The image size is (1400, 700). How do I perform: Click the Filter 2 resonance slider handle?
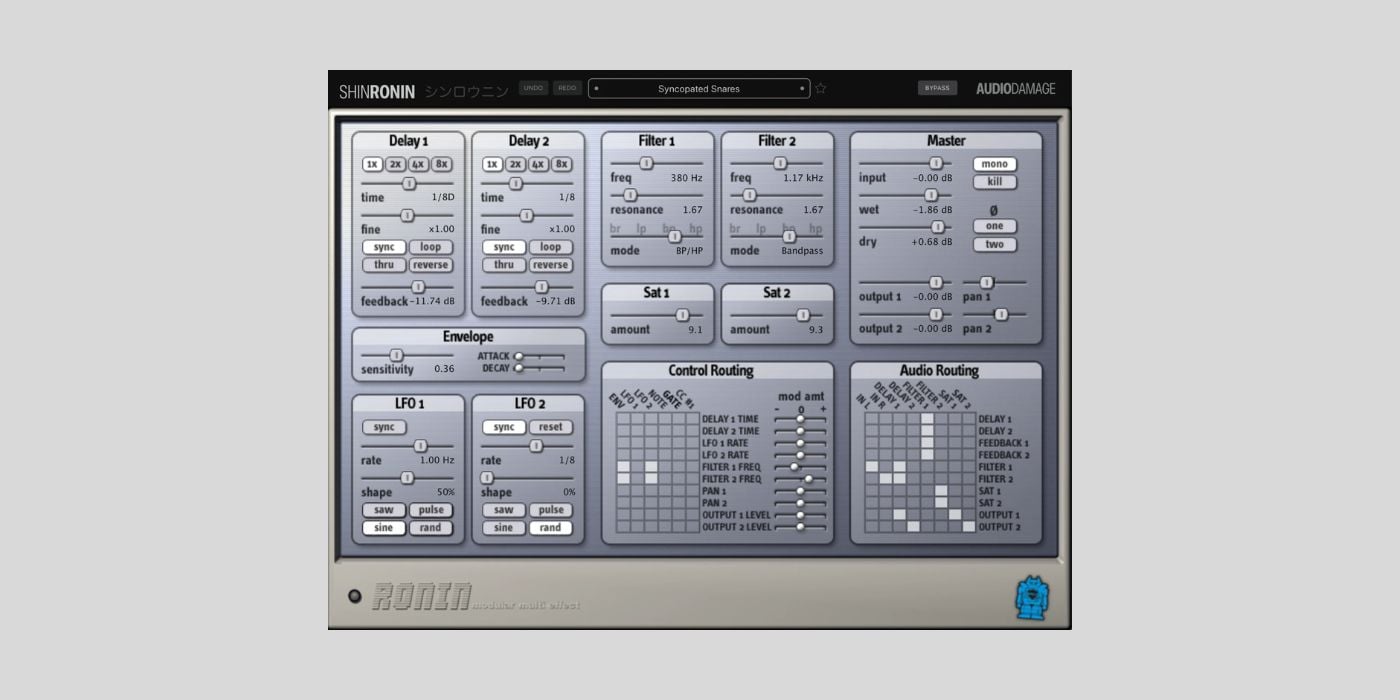pyautogui.click(x=749, y=195)
